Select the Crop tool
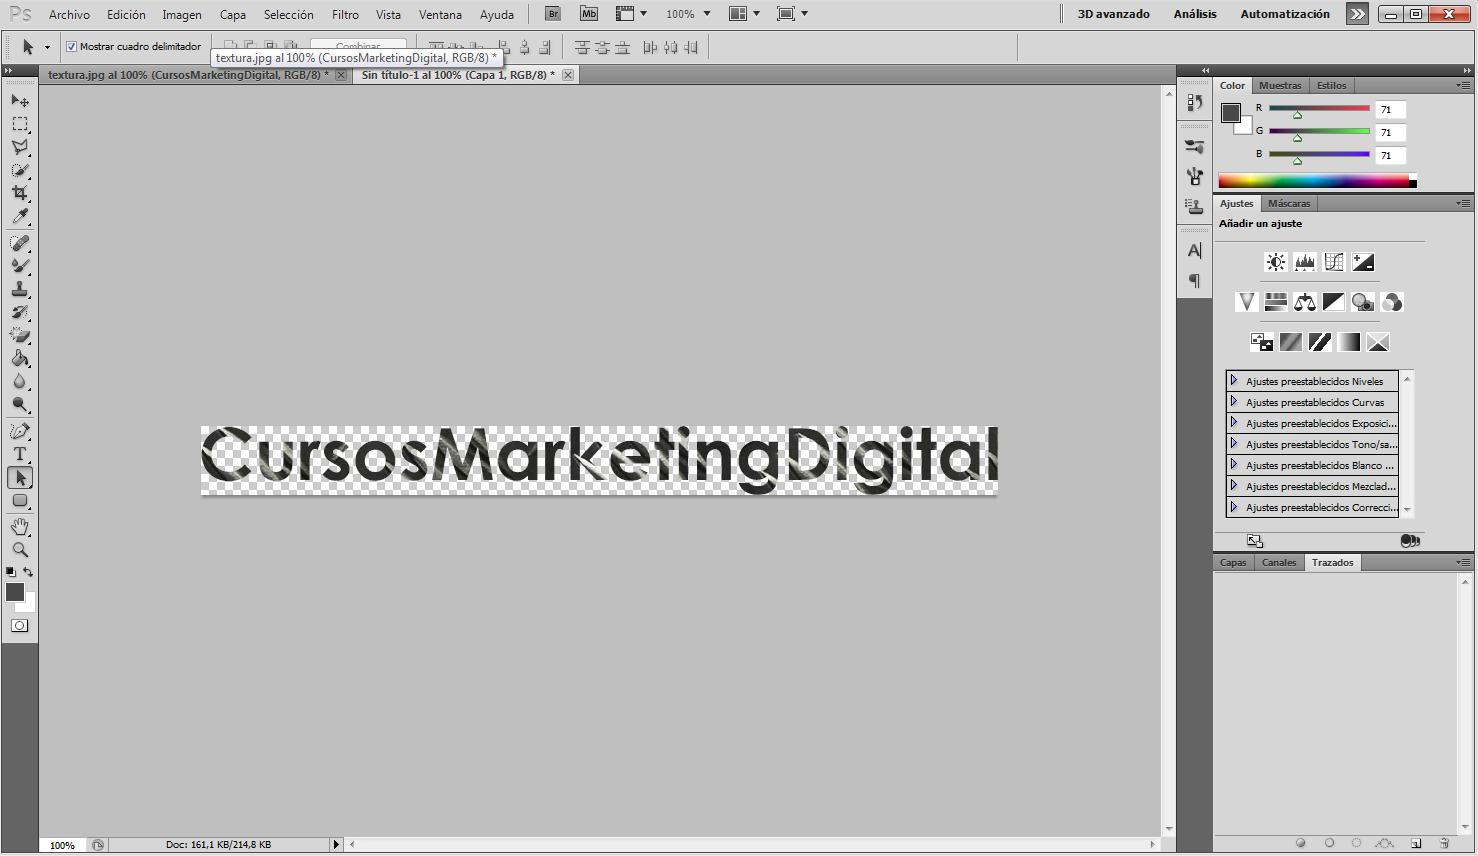1478x856 pixels. click(20, 194)
